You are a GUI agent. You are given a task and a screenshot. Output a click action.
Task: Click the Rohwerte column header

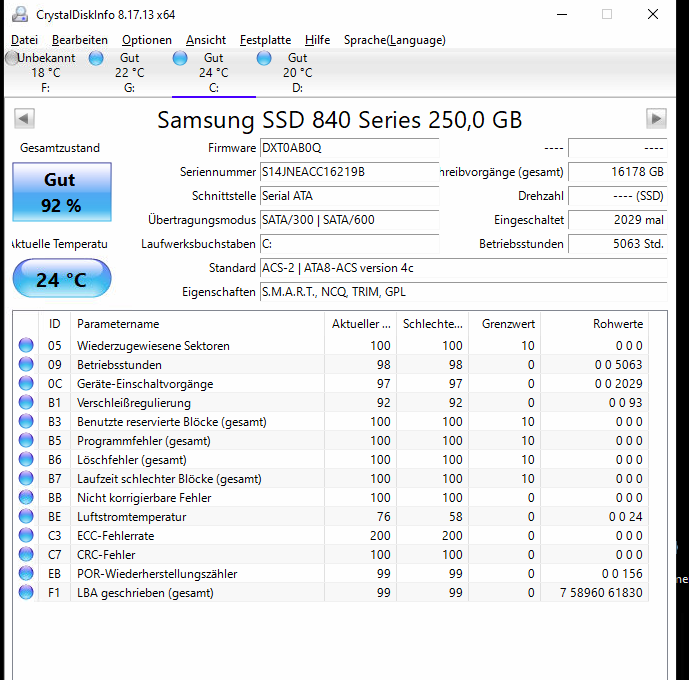coord(595,324)
